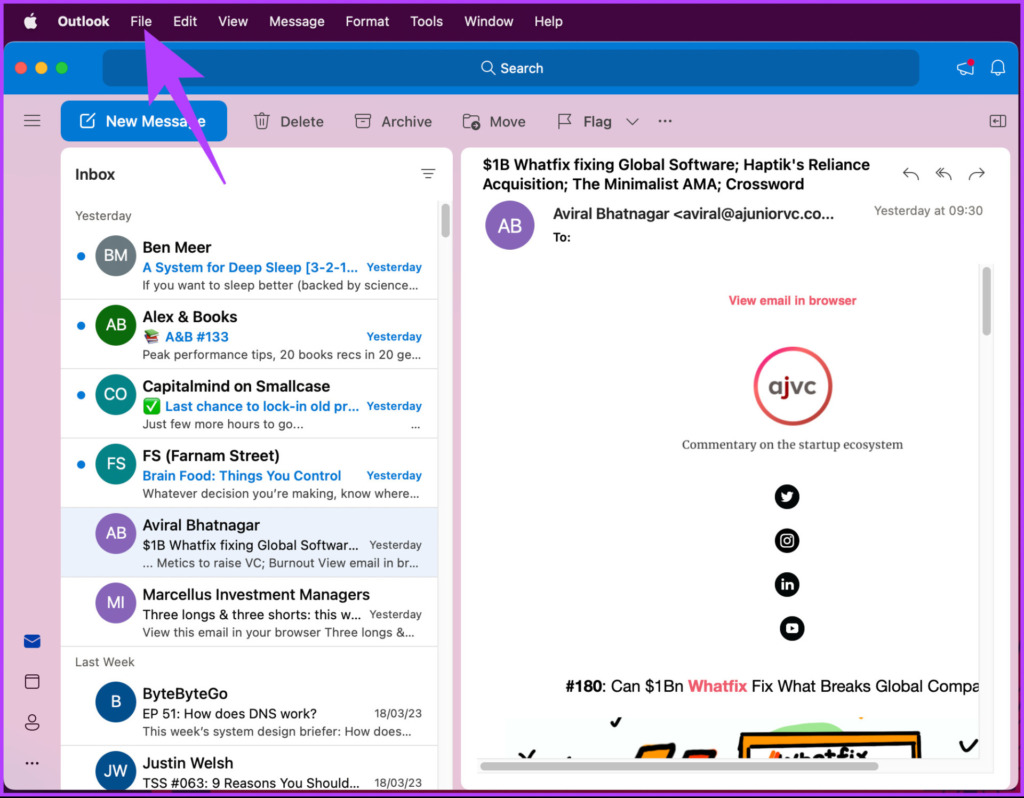Open the Apple menu
The height and width of the screenshot is (798, 1024).
point(30,22)
